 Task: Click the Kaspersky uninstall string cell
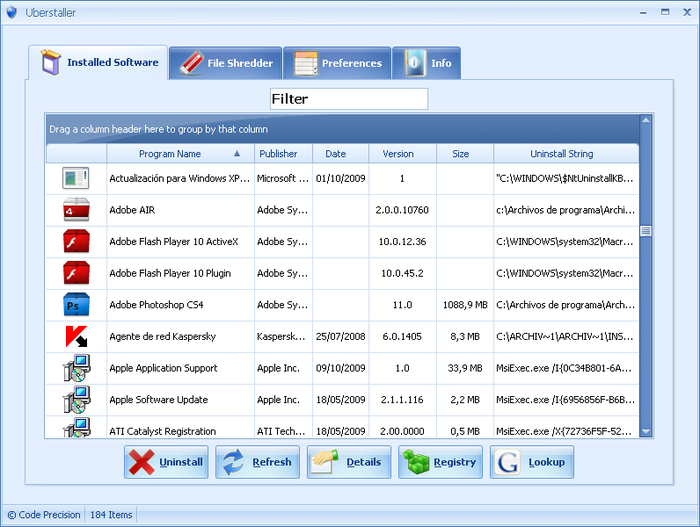pos(565,336)
